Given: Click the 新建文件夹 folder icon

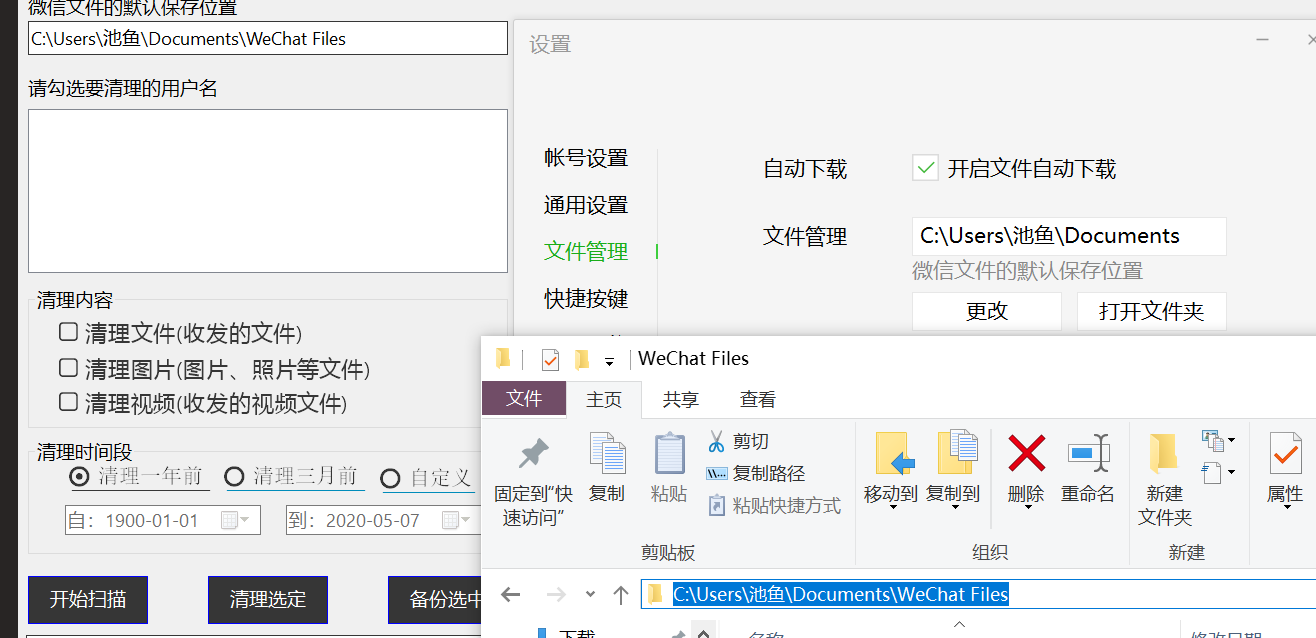Looking at the screenshot, I should pos(1163,454).
